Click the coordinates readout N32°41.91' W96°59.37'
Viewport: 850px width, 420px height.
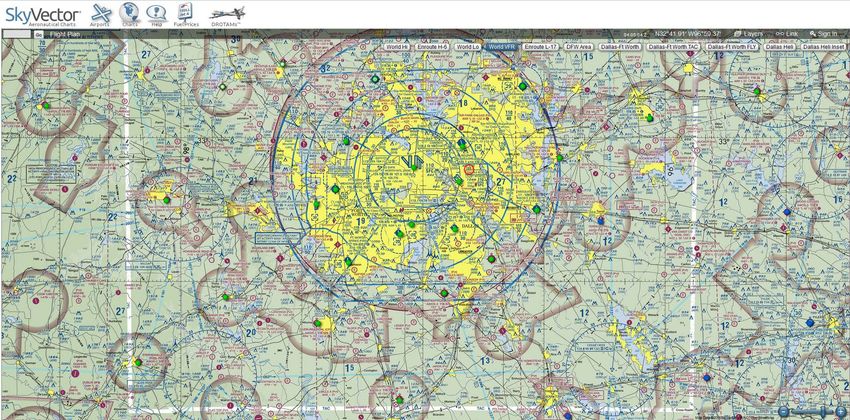(x=688, y=34)
